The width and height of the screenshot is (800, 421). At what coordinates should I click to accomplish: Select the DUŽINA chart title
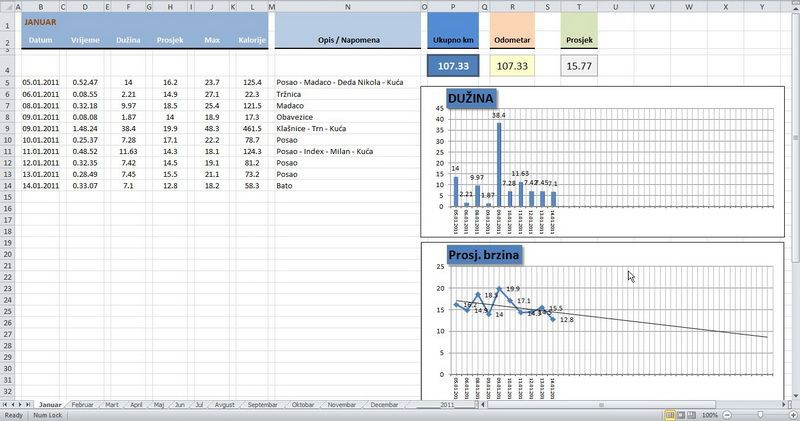(470, 98)
